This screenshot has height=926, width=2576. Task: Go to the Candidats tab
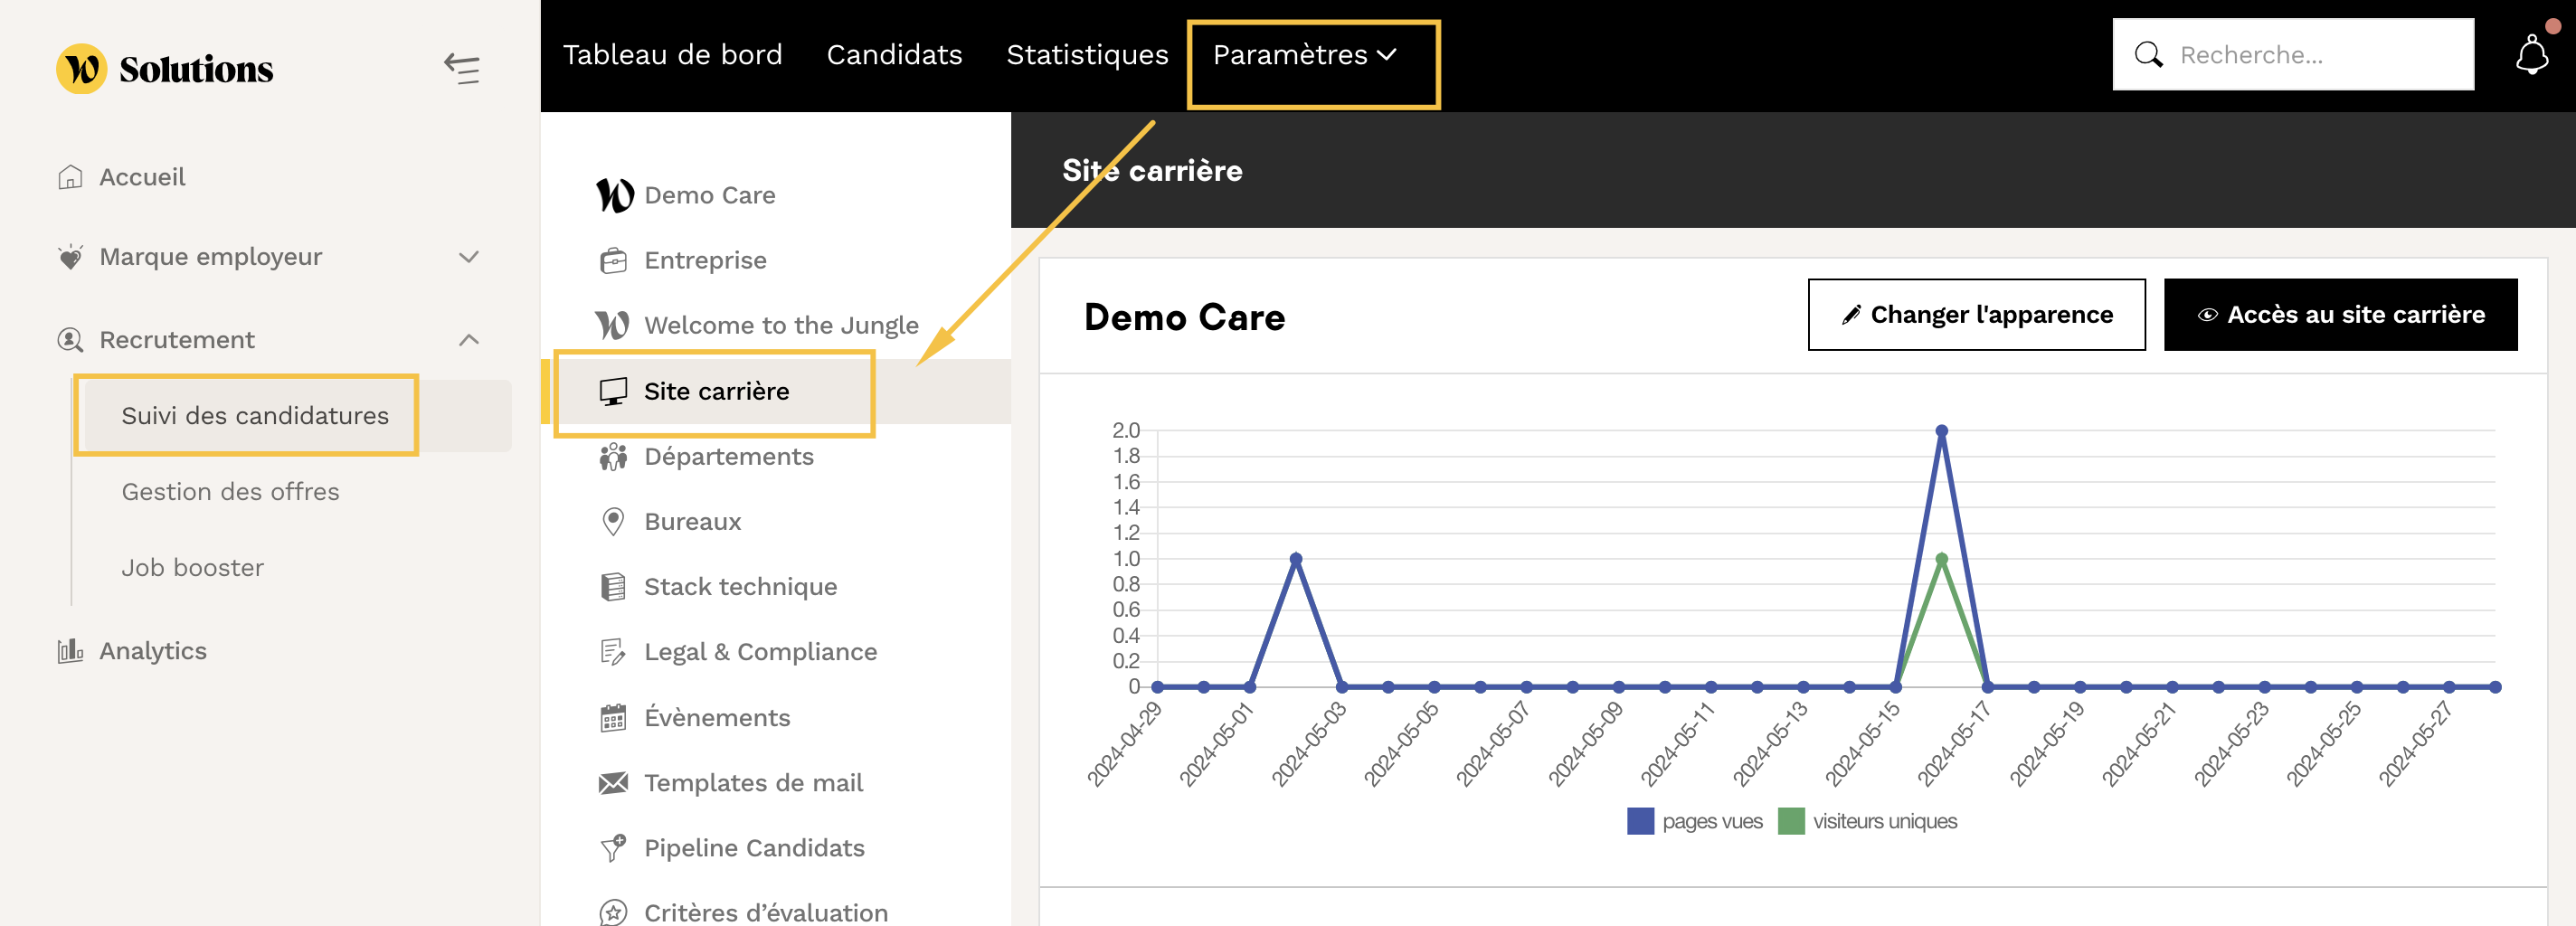click(x=894, y=55)
